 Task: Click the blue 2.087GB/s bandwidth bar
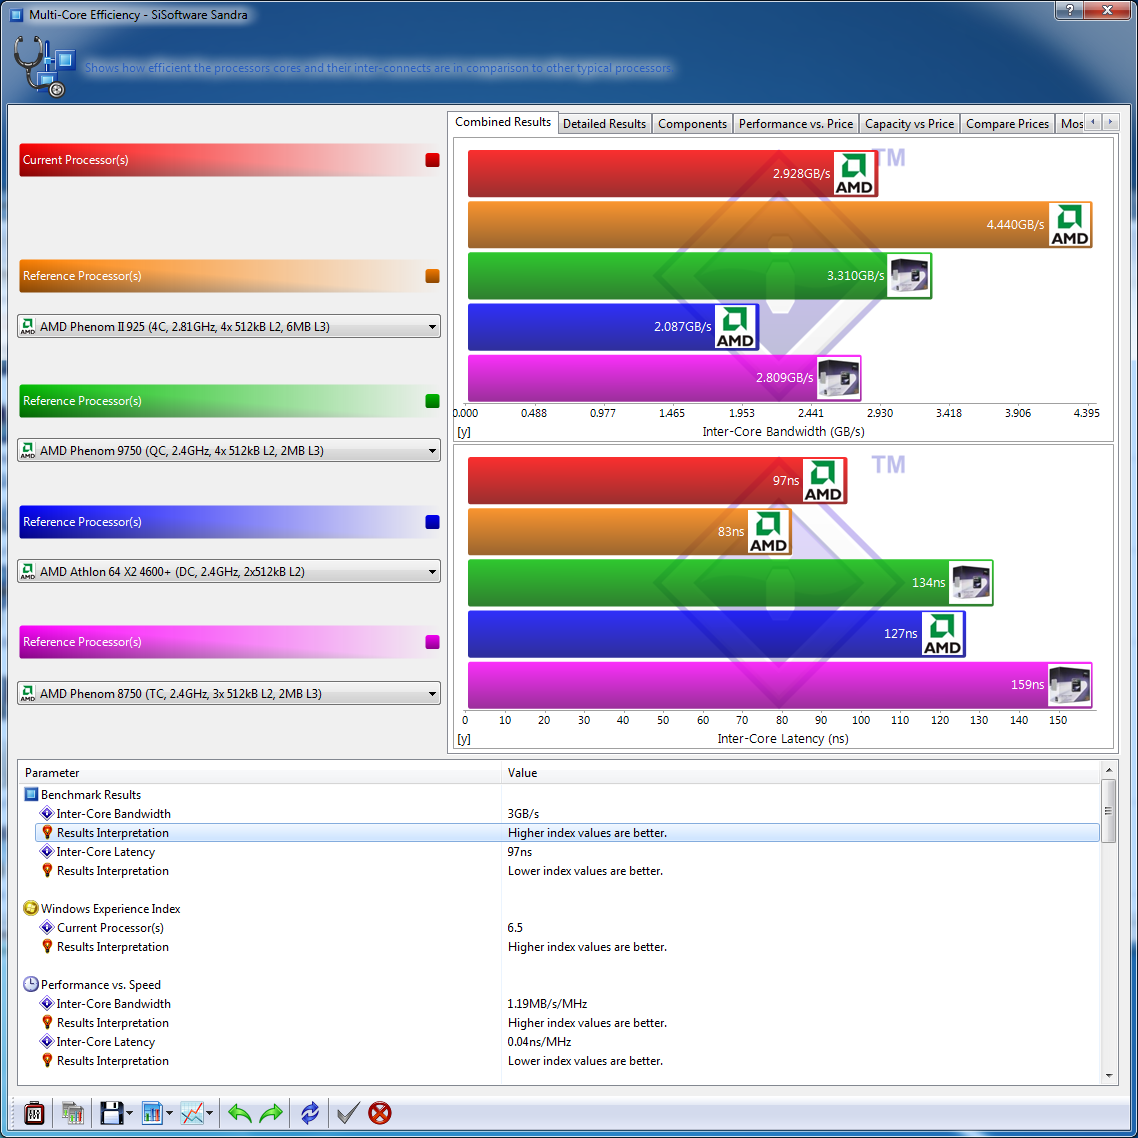613,327
